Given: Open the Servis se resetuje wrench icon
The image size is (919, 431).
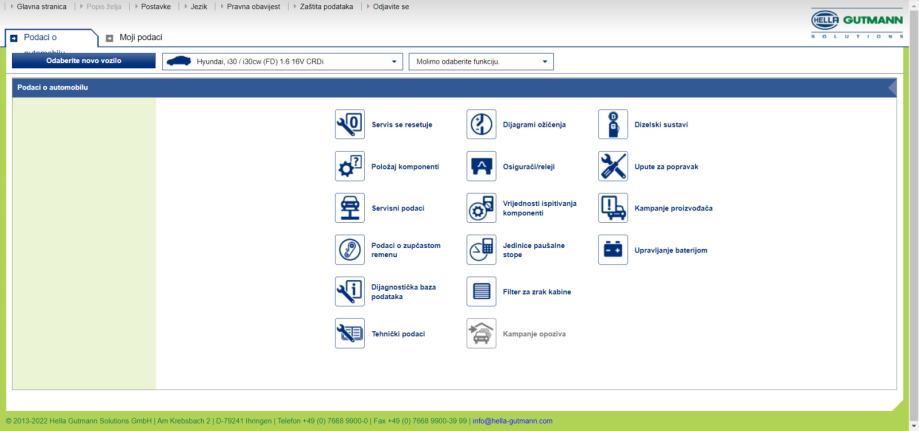Looking at the screenshot, I should pyautogui.click(x=349, y=124).
